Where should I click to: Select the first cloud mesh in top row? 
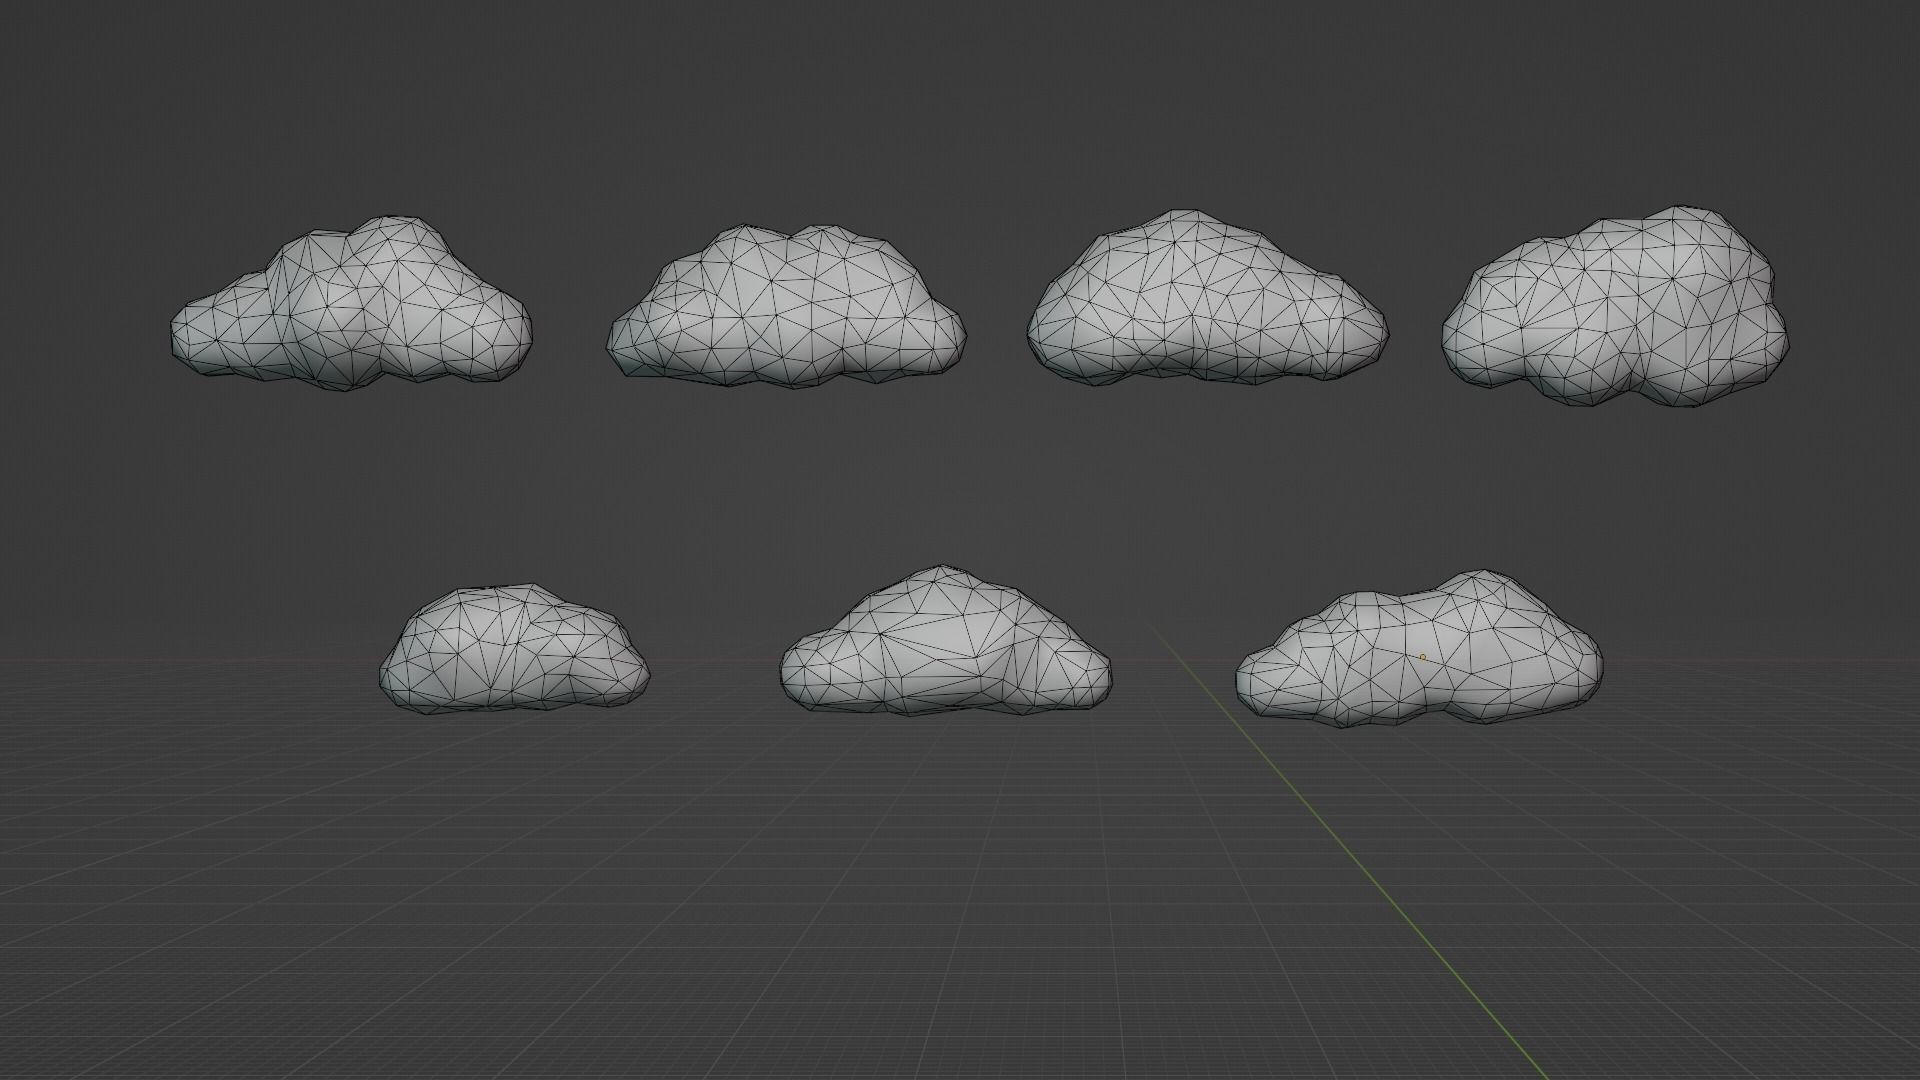click(x=351, y=304)
